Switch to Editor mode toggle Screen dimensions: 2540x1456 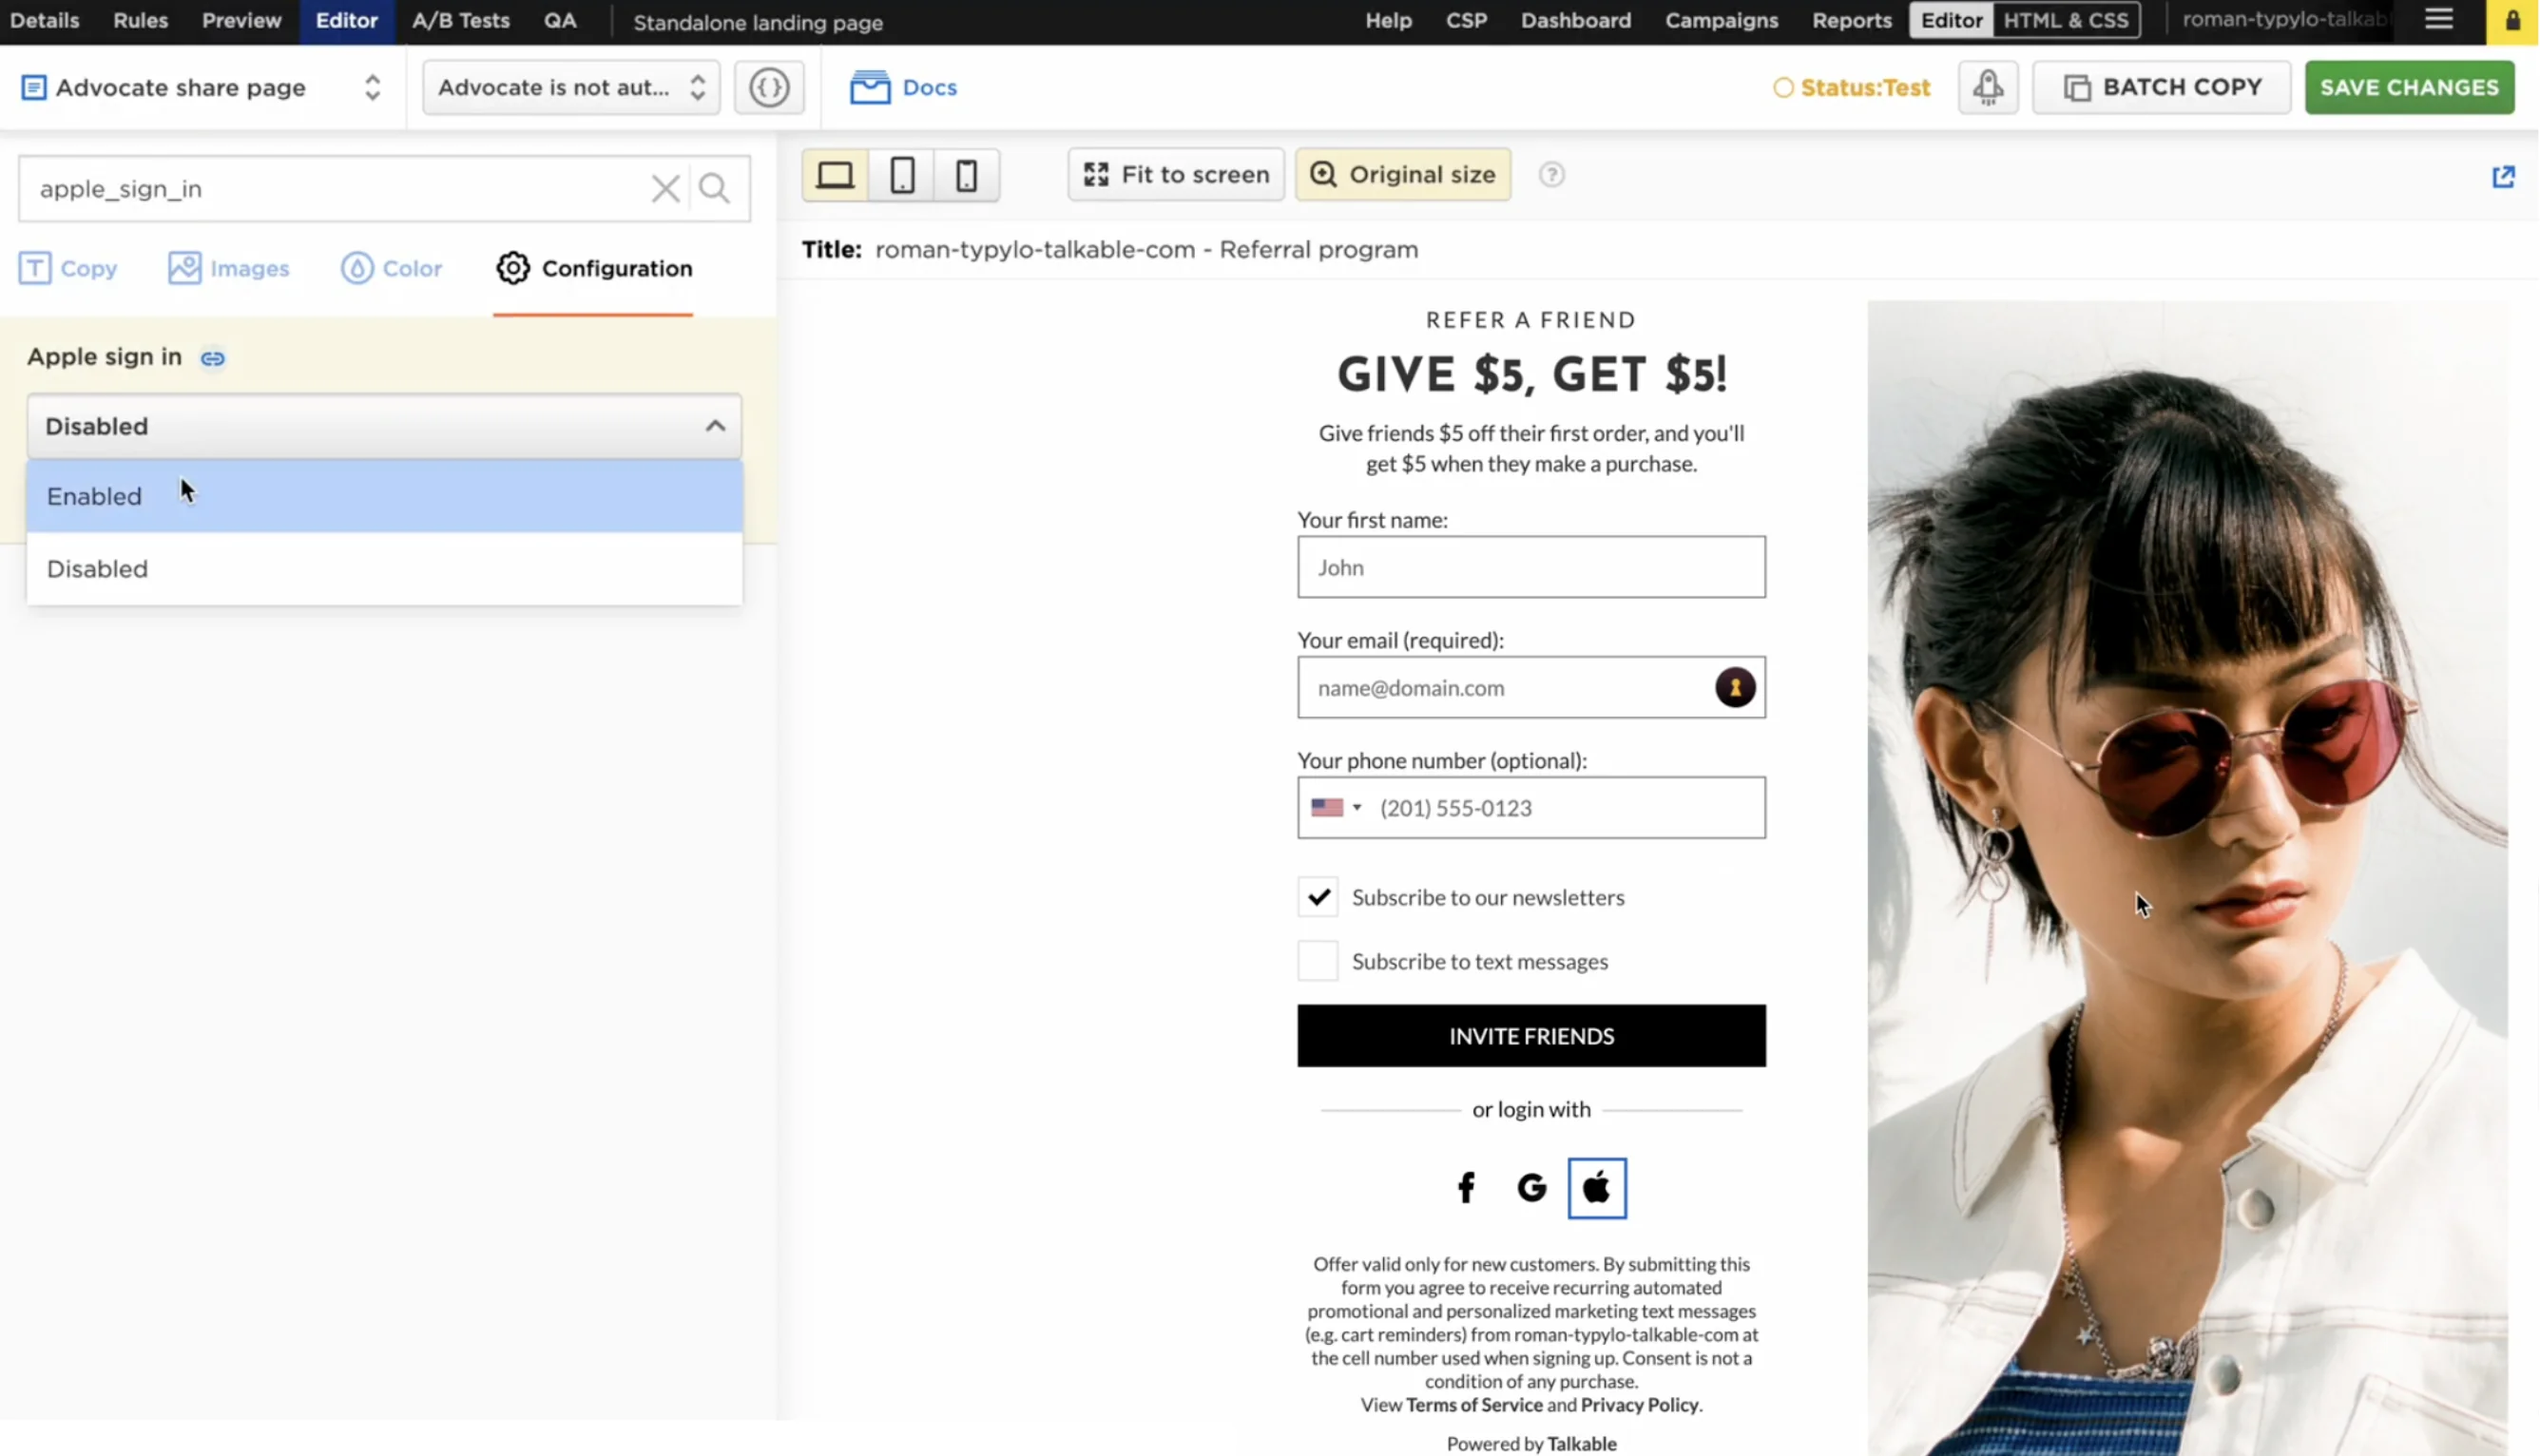1951,20
